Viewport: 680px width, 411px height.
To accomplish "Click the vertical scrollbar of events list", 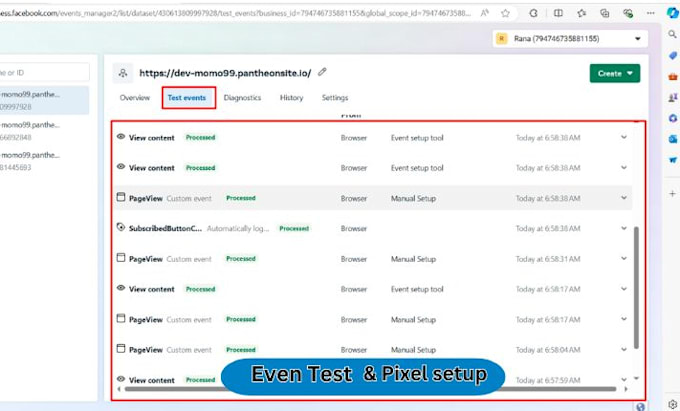I will coord(636,287).
